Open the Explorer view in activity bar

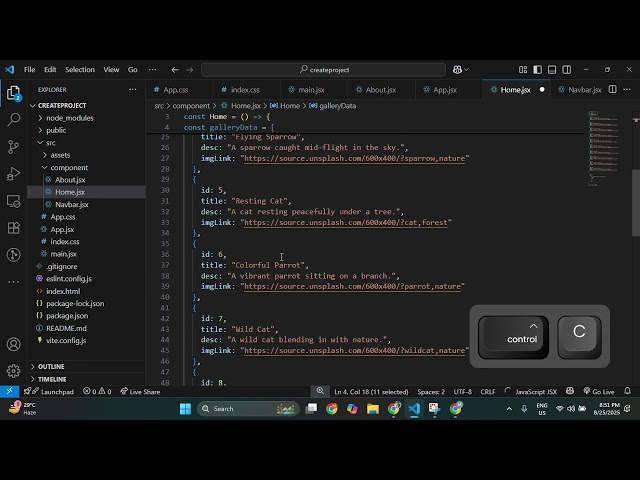pyautogui.click(x=13, y=93)
